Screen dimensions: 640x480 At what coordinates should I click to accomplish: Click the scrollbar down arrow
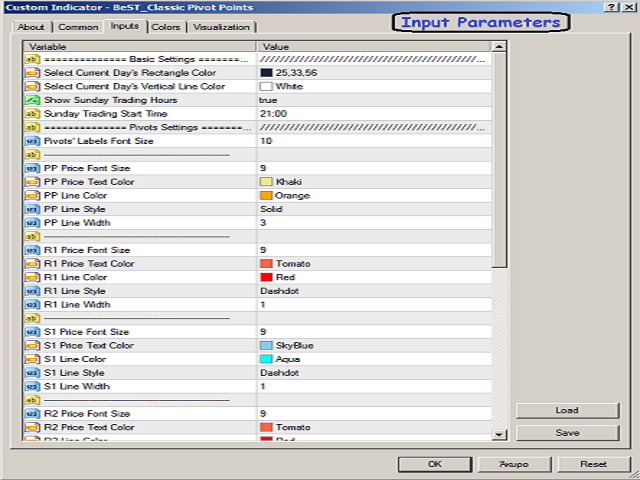(x=499, y=435)
